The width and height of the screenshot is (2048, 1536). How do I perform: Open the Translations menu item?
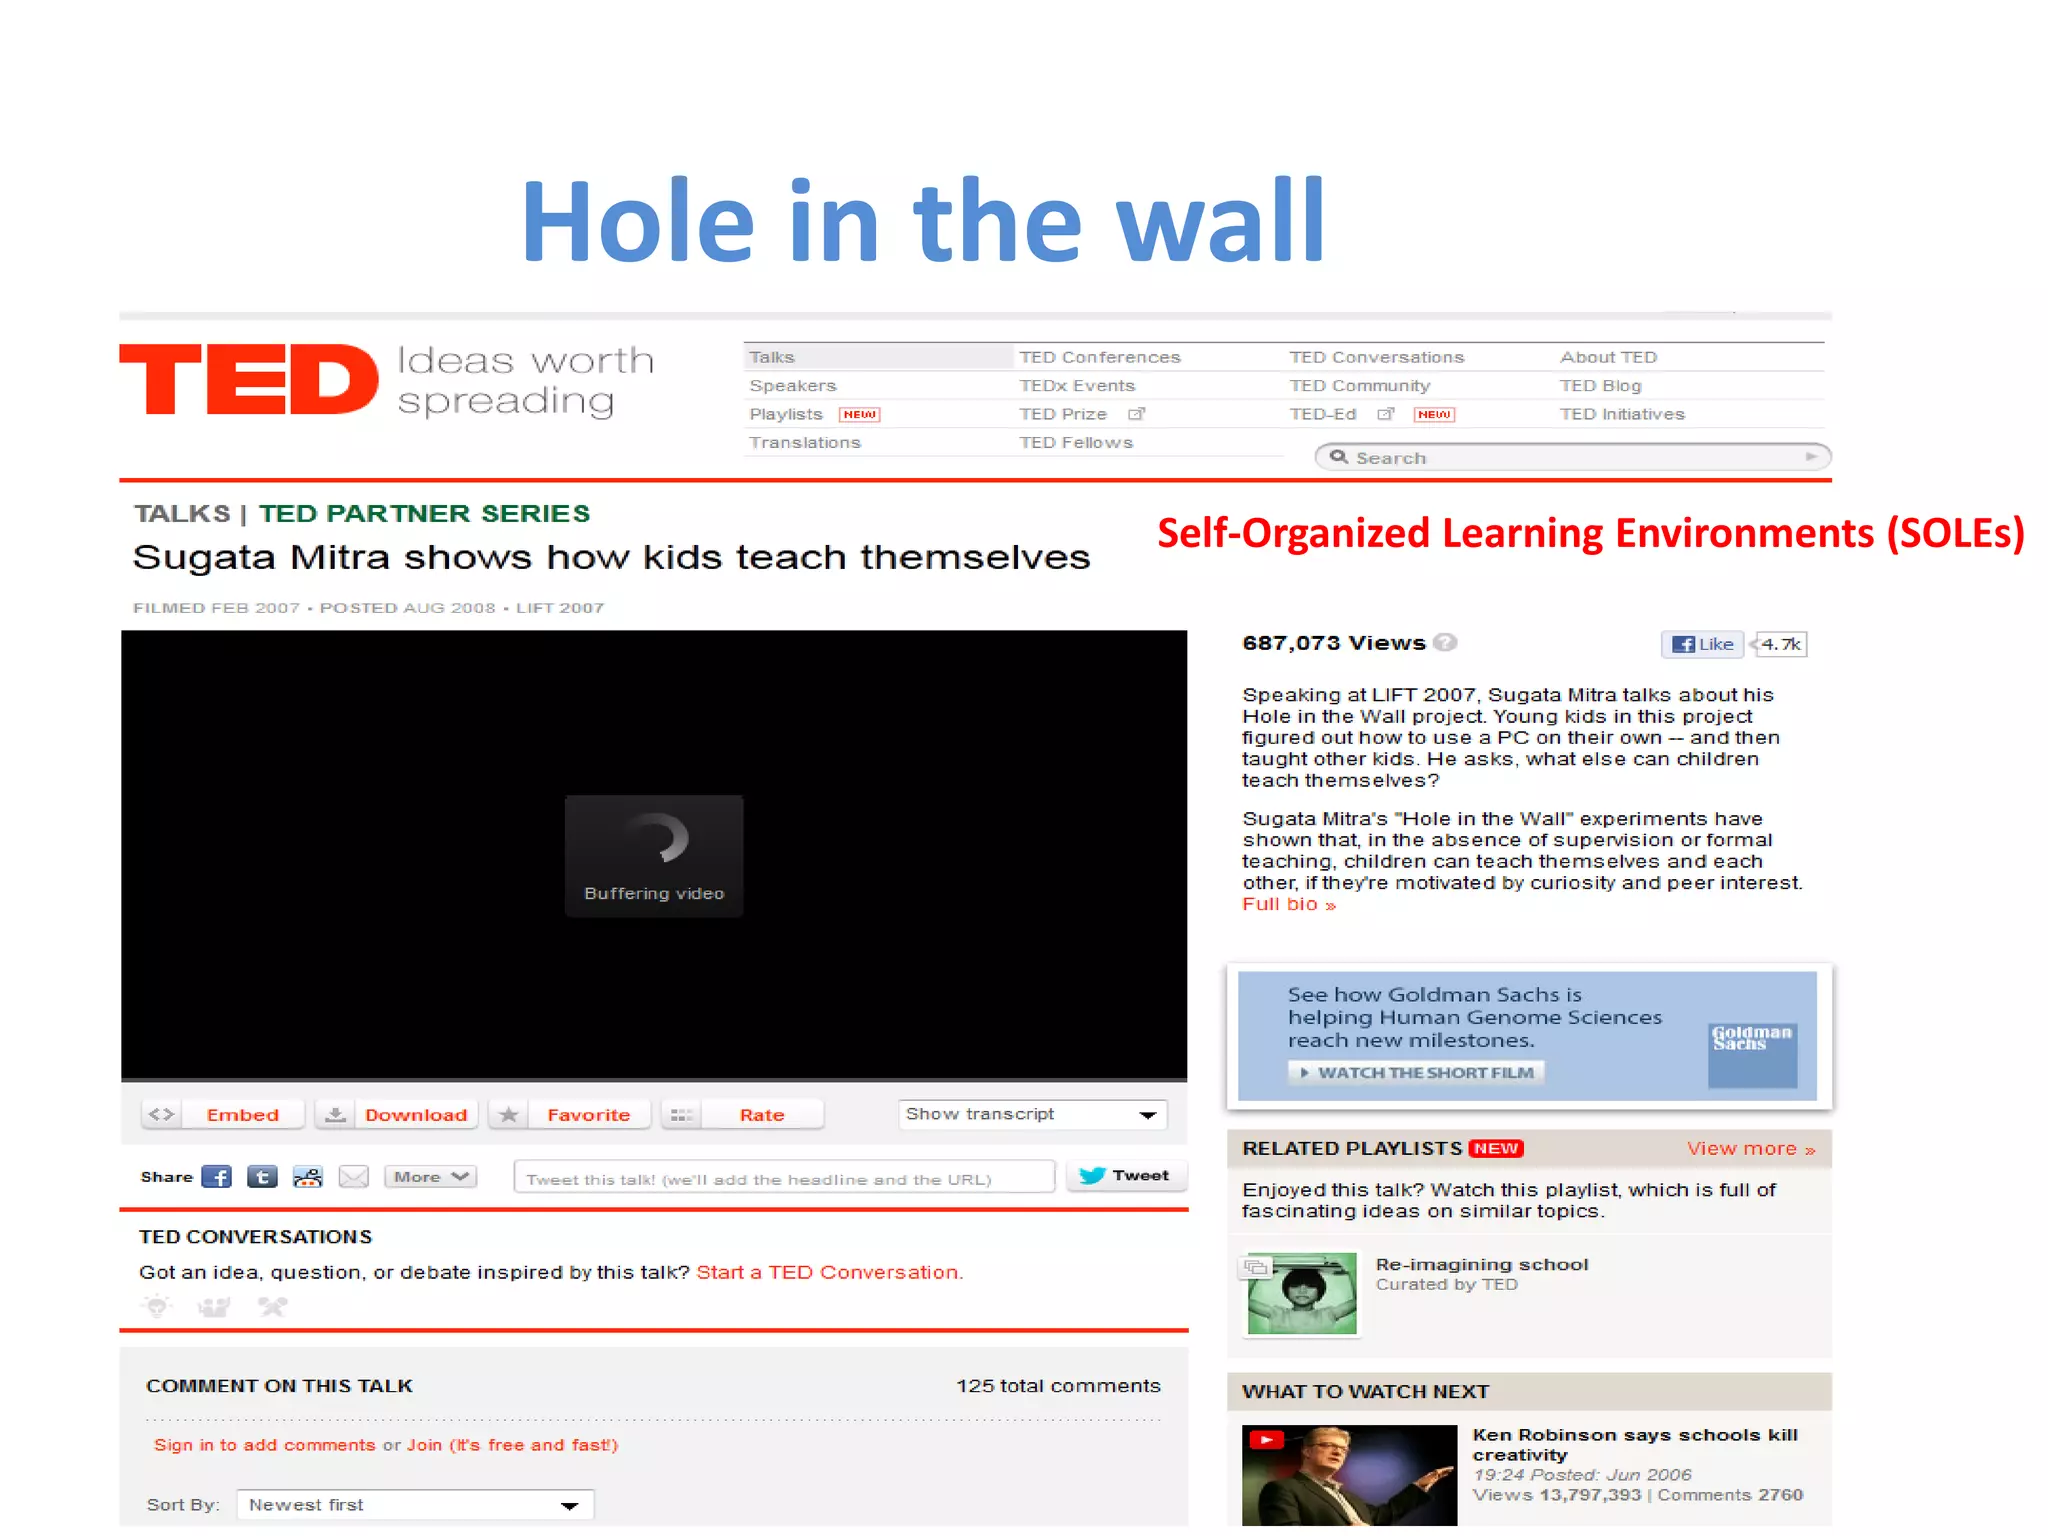tap(805, 443)
